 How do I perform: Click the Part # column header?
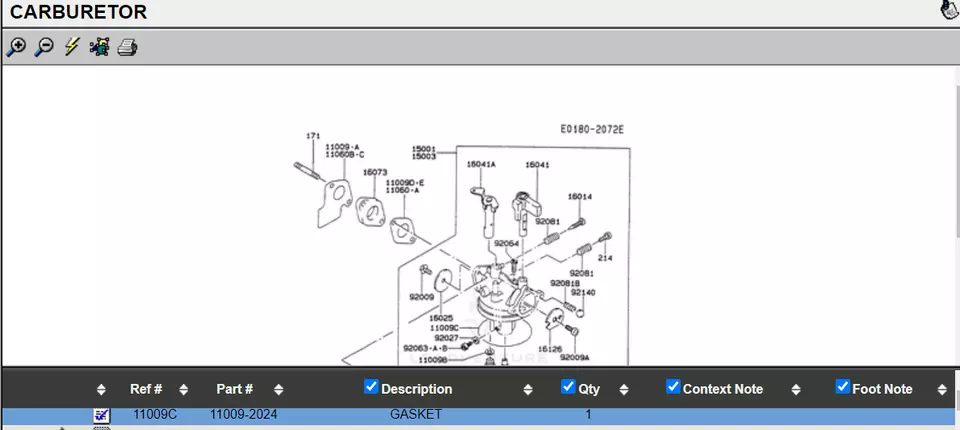click(234, 389)
